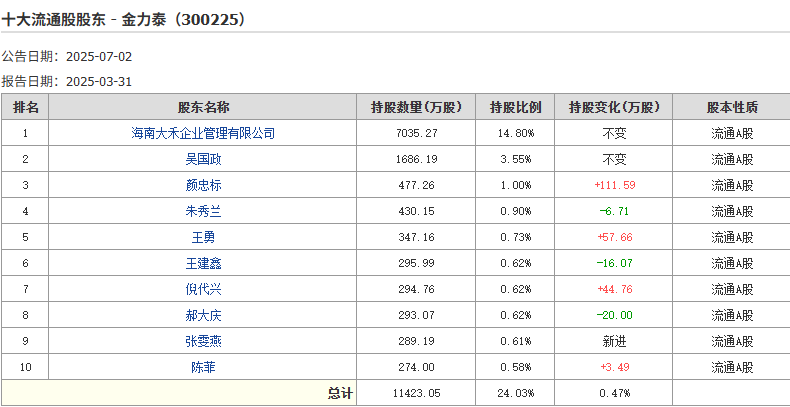Open shareholder link 王建鑫
This screenshot has width=790, height=407.
203,263
